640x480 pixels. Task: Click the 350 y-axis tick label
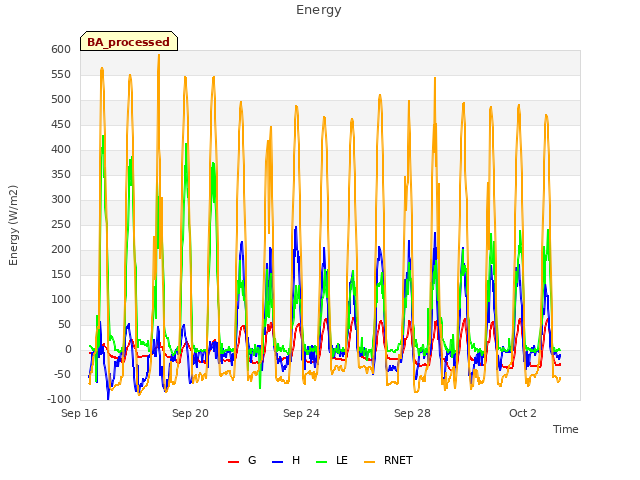point(61,175)
